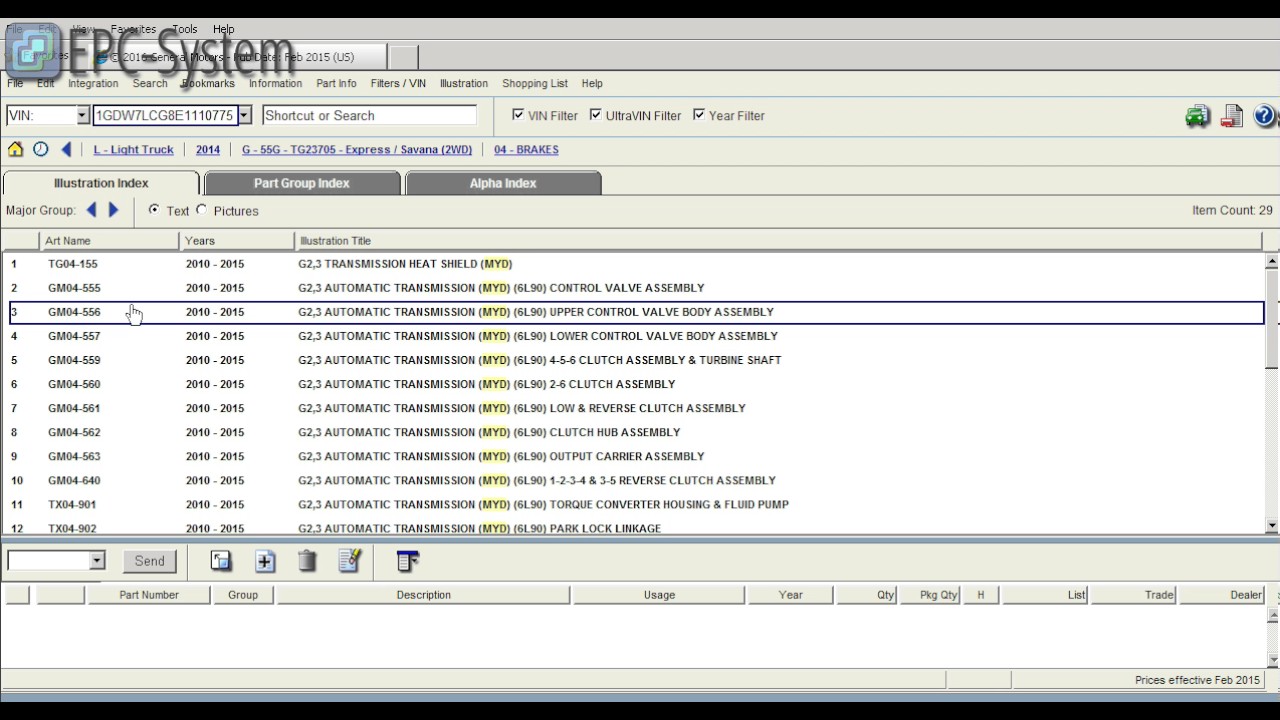The height and width of the screenshot is (720, 1280).
Task: Open the Part Info menu
Action: (336, 84)
